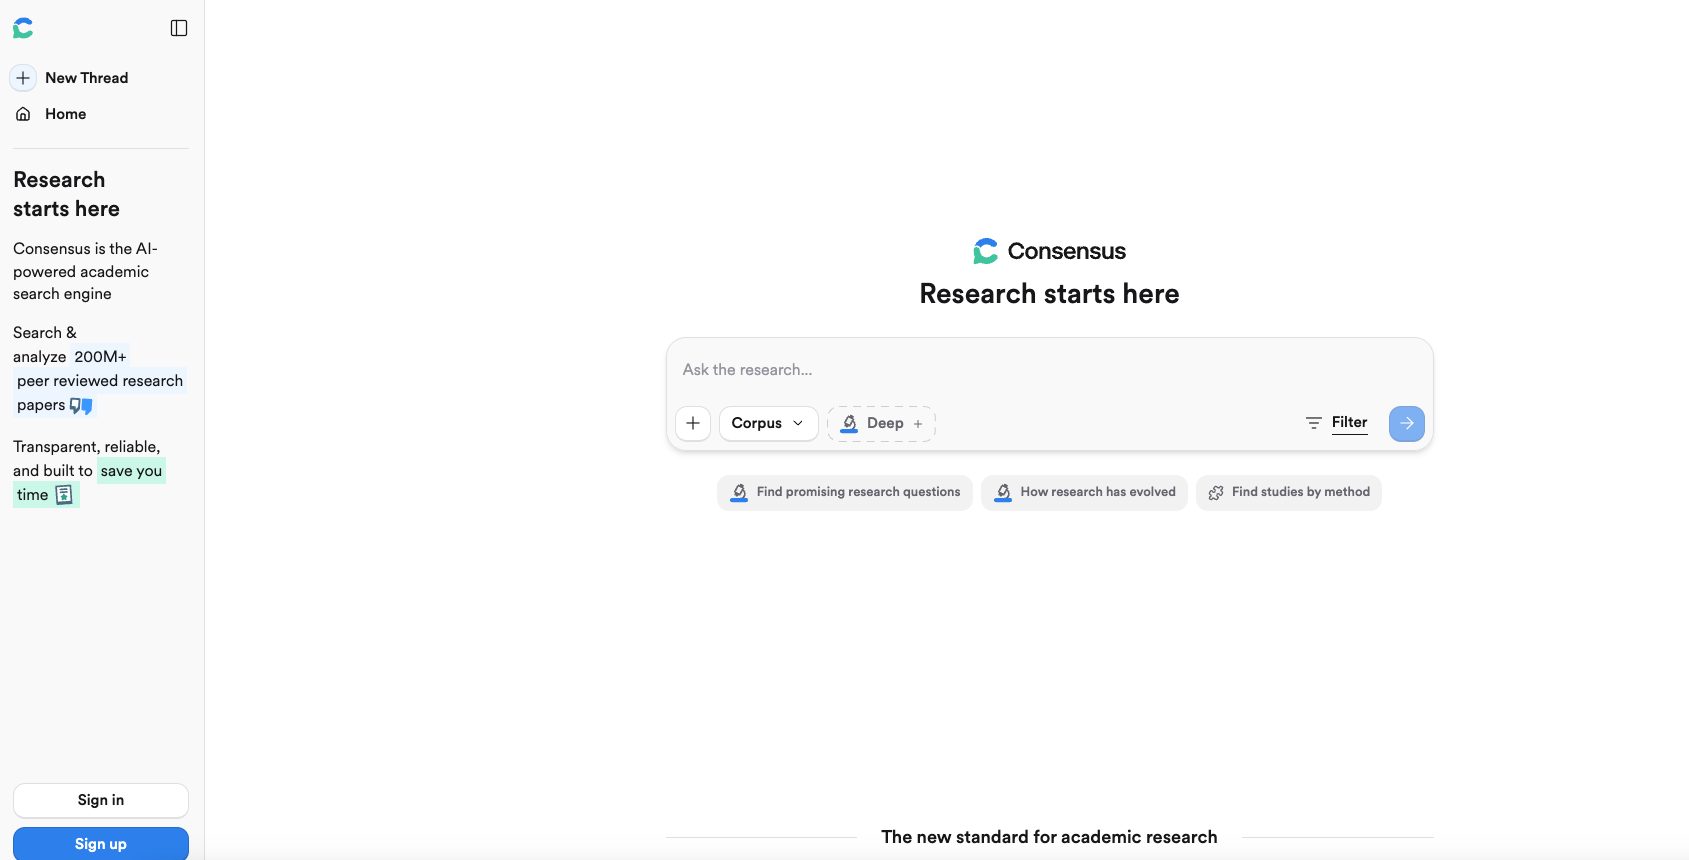Expand options via Corpus chevron arrow

[x=798, y=423]
